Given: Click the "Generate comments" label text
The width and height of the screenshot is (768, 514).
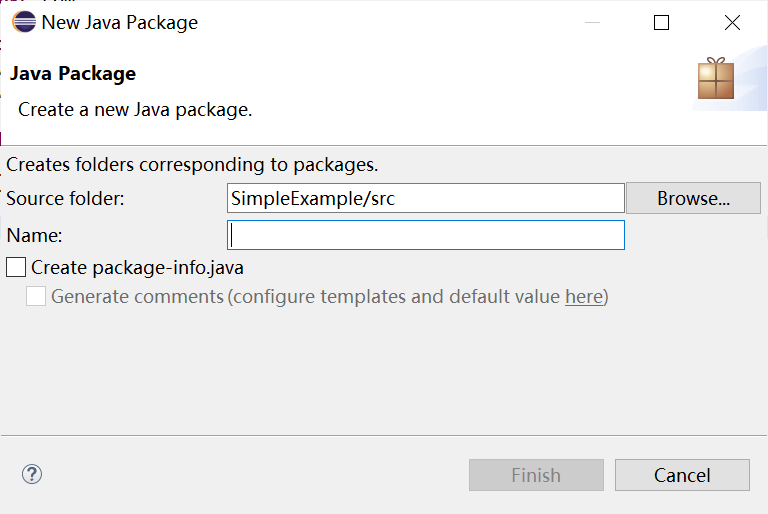Looking at the screenshot, I should 137,296.
